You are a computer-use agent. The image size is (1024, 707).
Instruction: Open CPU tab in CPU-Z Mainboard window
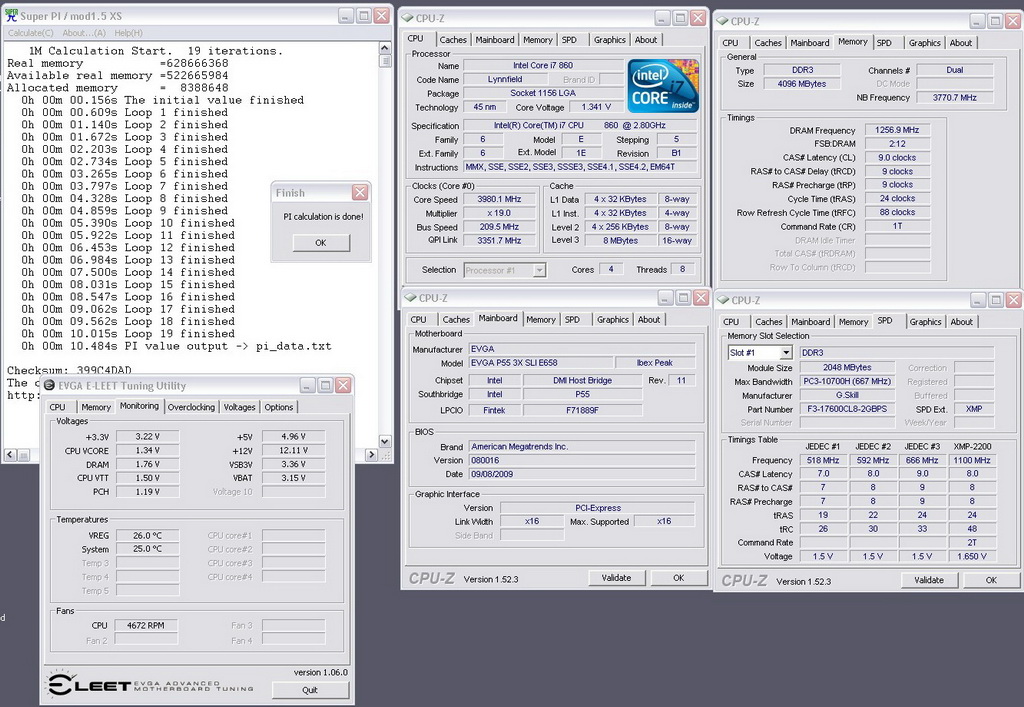pyautogui.click(x=418, y=319)
